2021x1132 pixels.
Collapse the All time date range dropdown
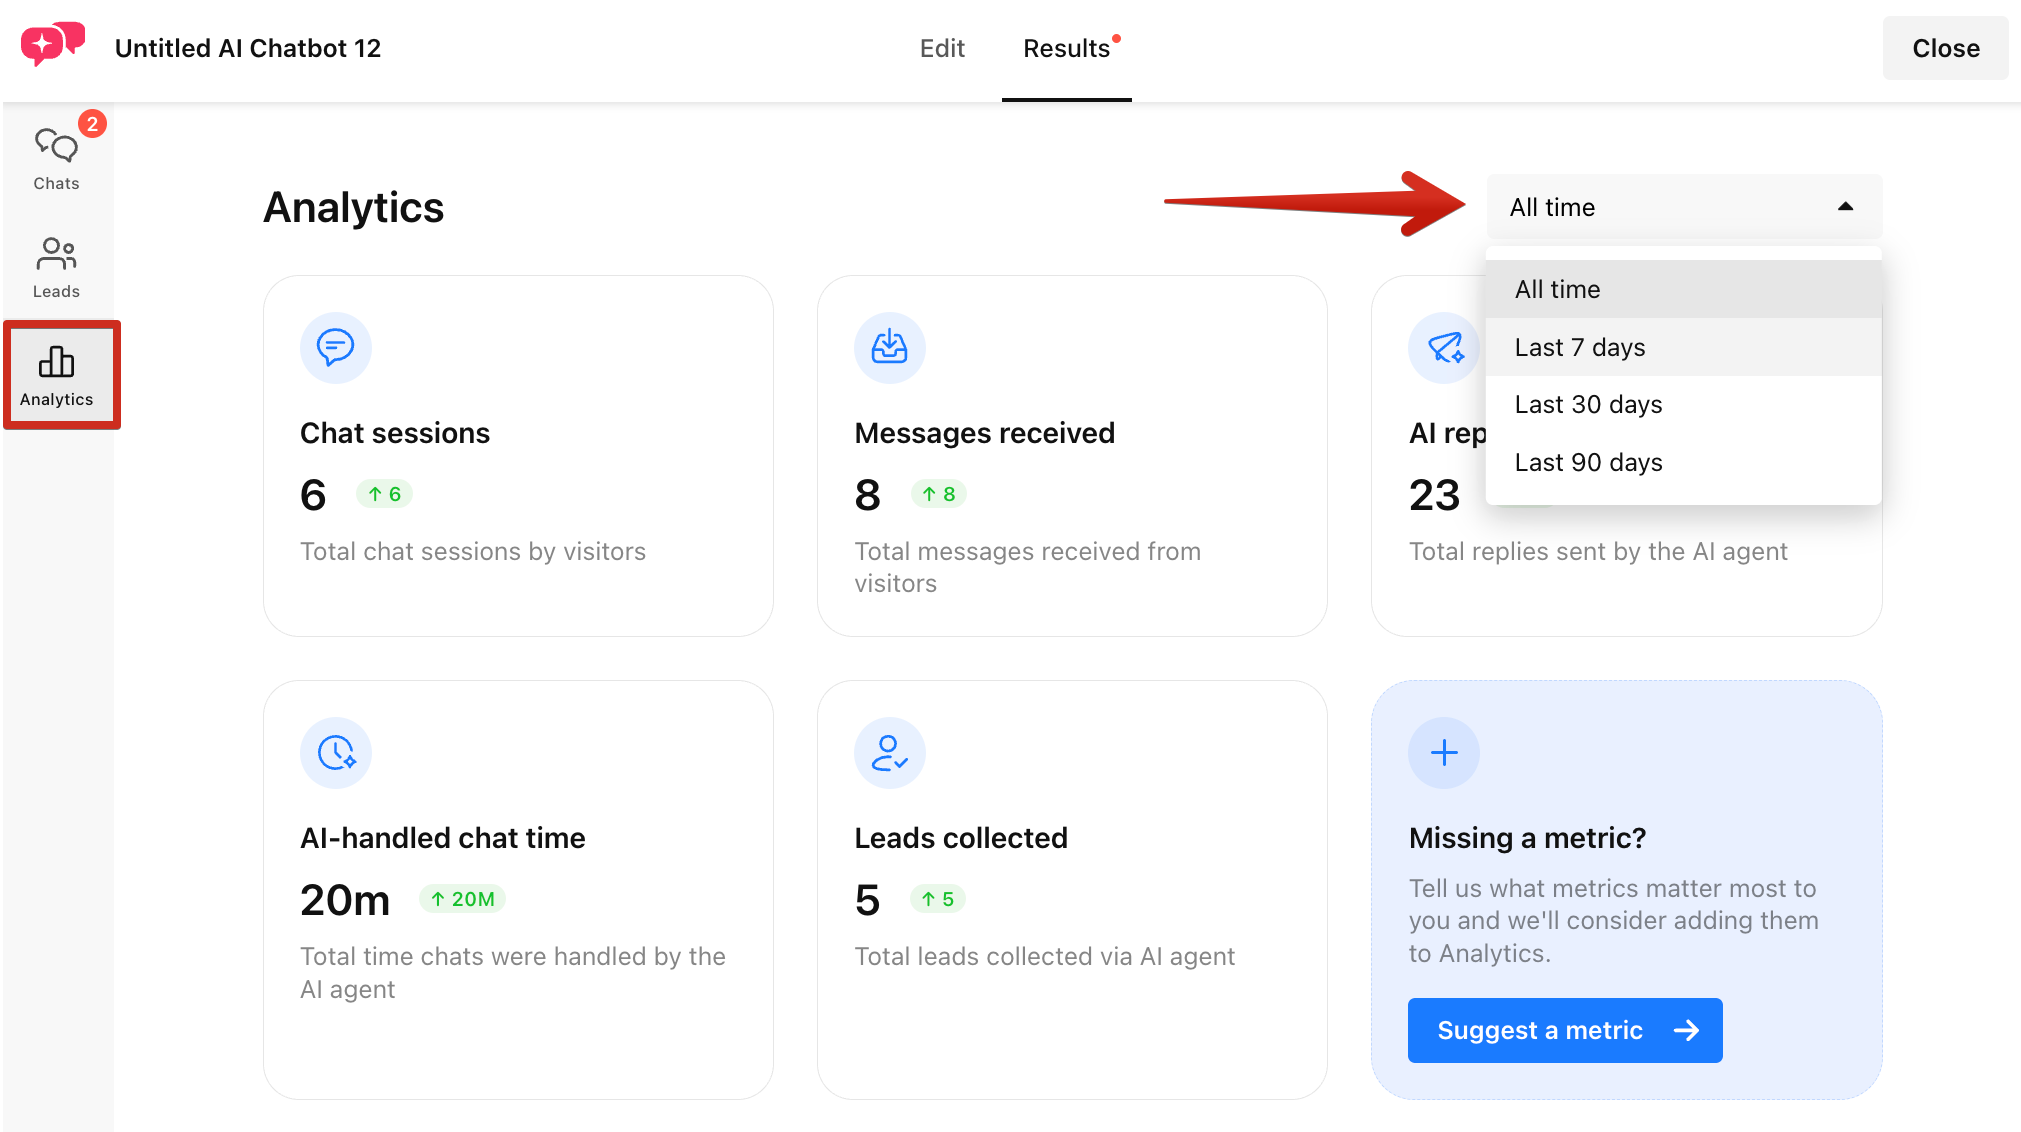1684,207
